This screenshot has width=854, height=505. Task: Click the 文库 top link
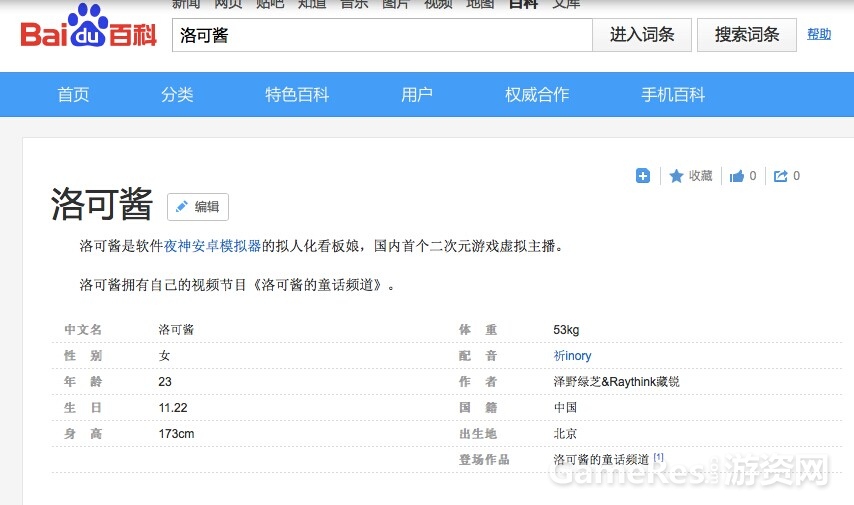click(x=566, y=4)
